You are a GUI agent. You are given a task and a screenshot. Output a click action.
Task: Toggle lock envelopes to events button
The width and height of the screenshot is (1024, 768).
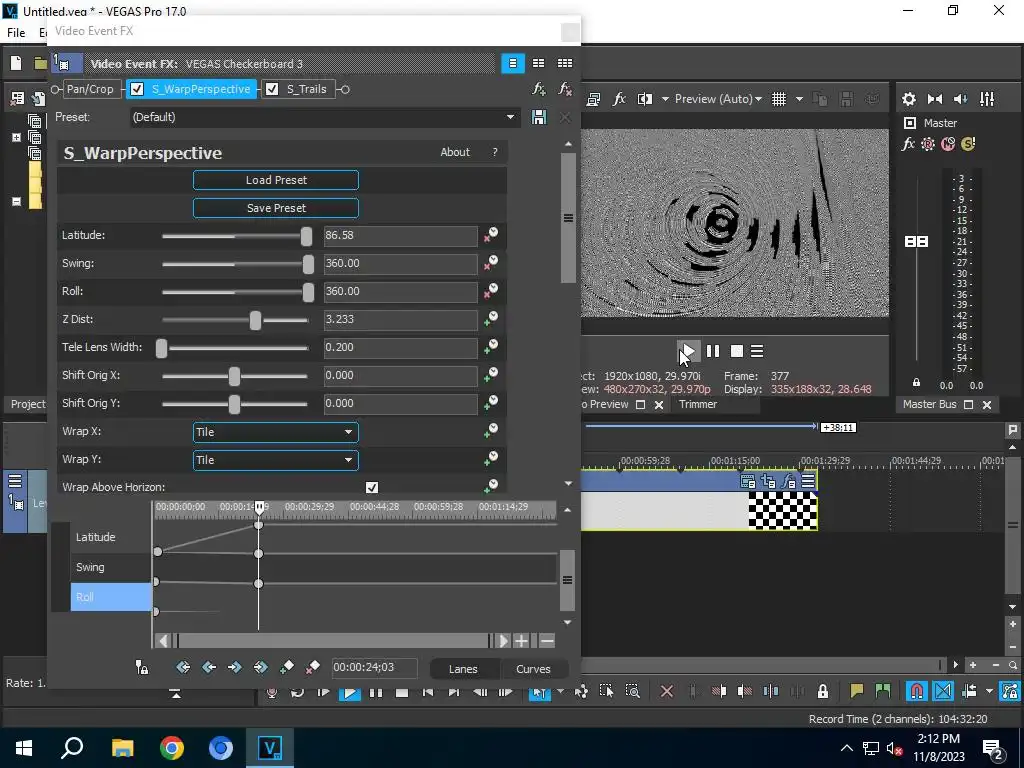point(1010,692)
